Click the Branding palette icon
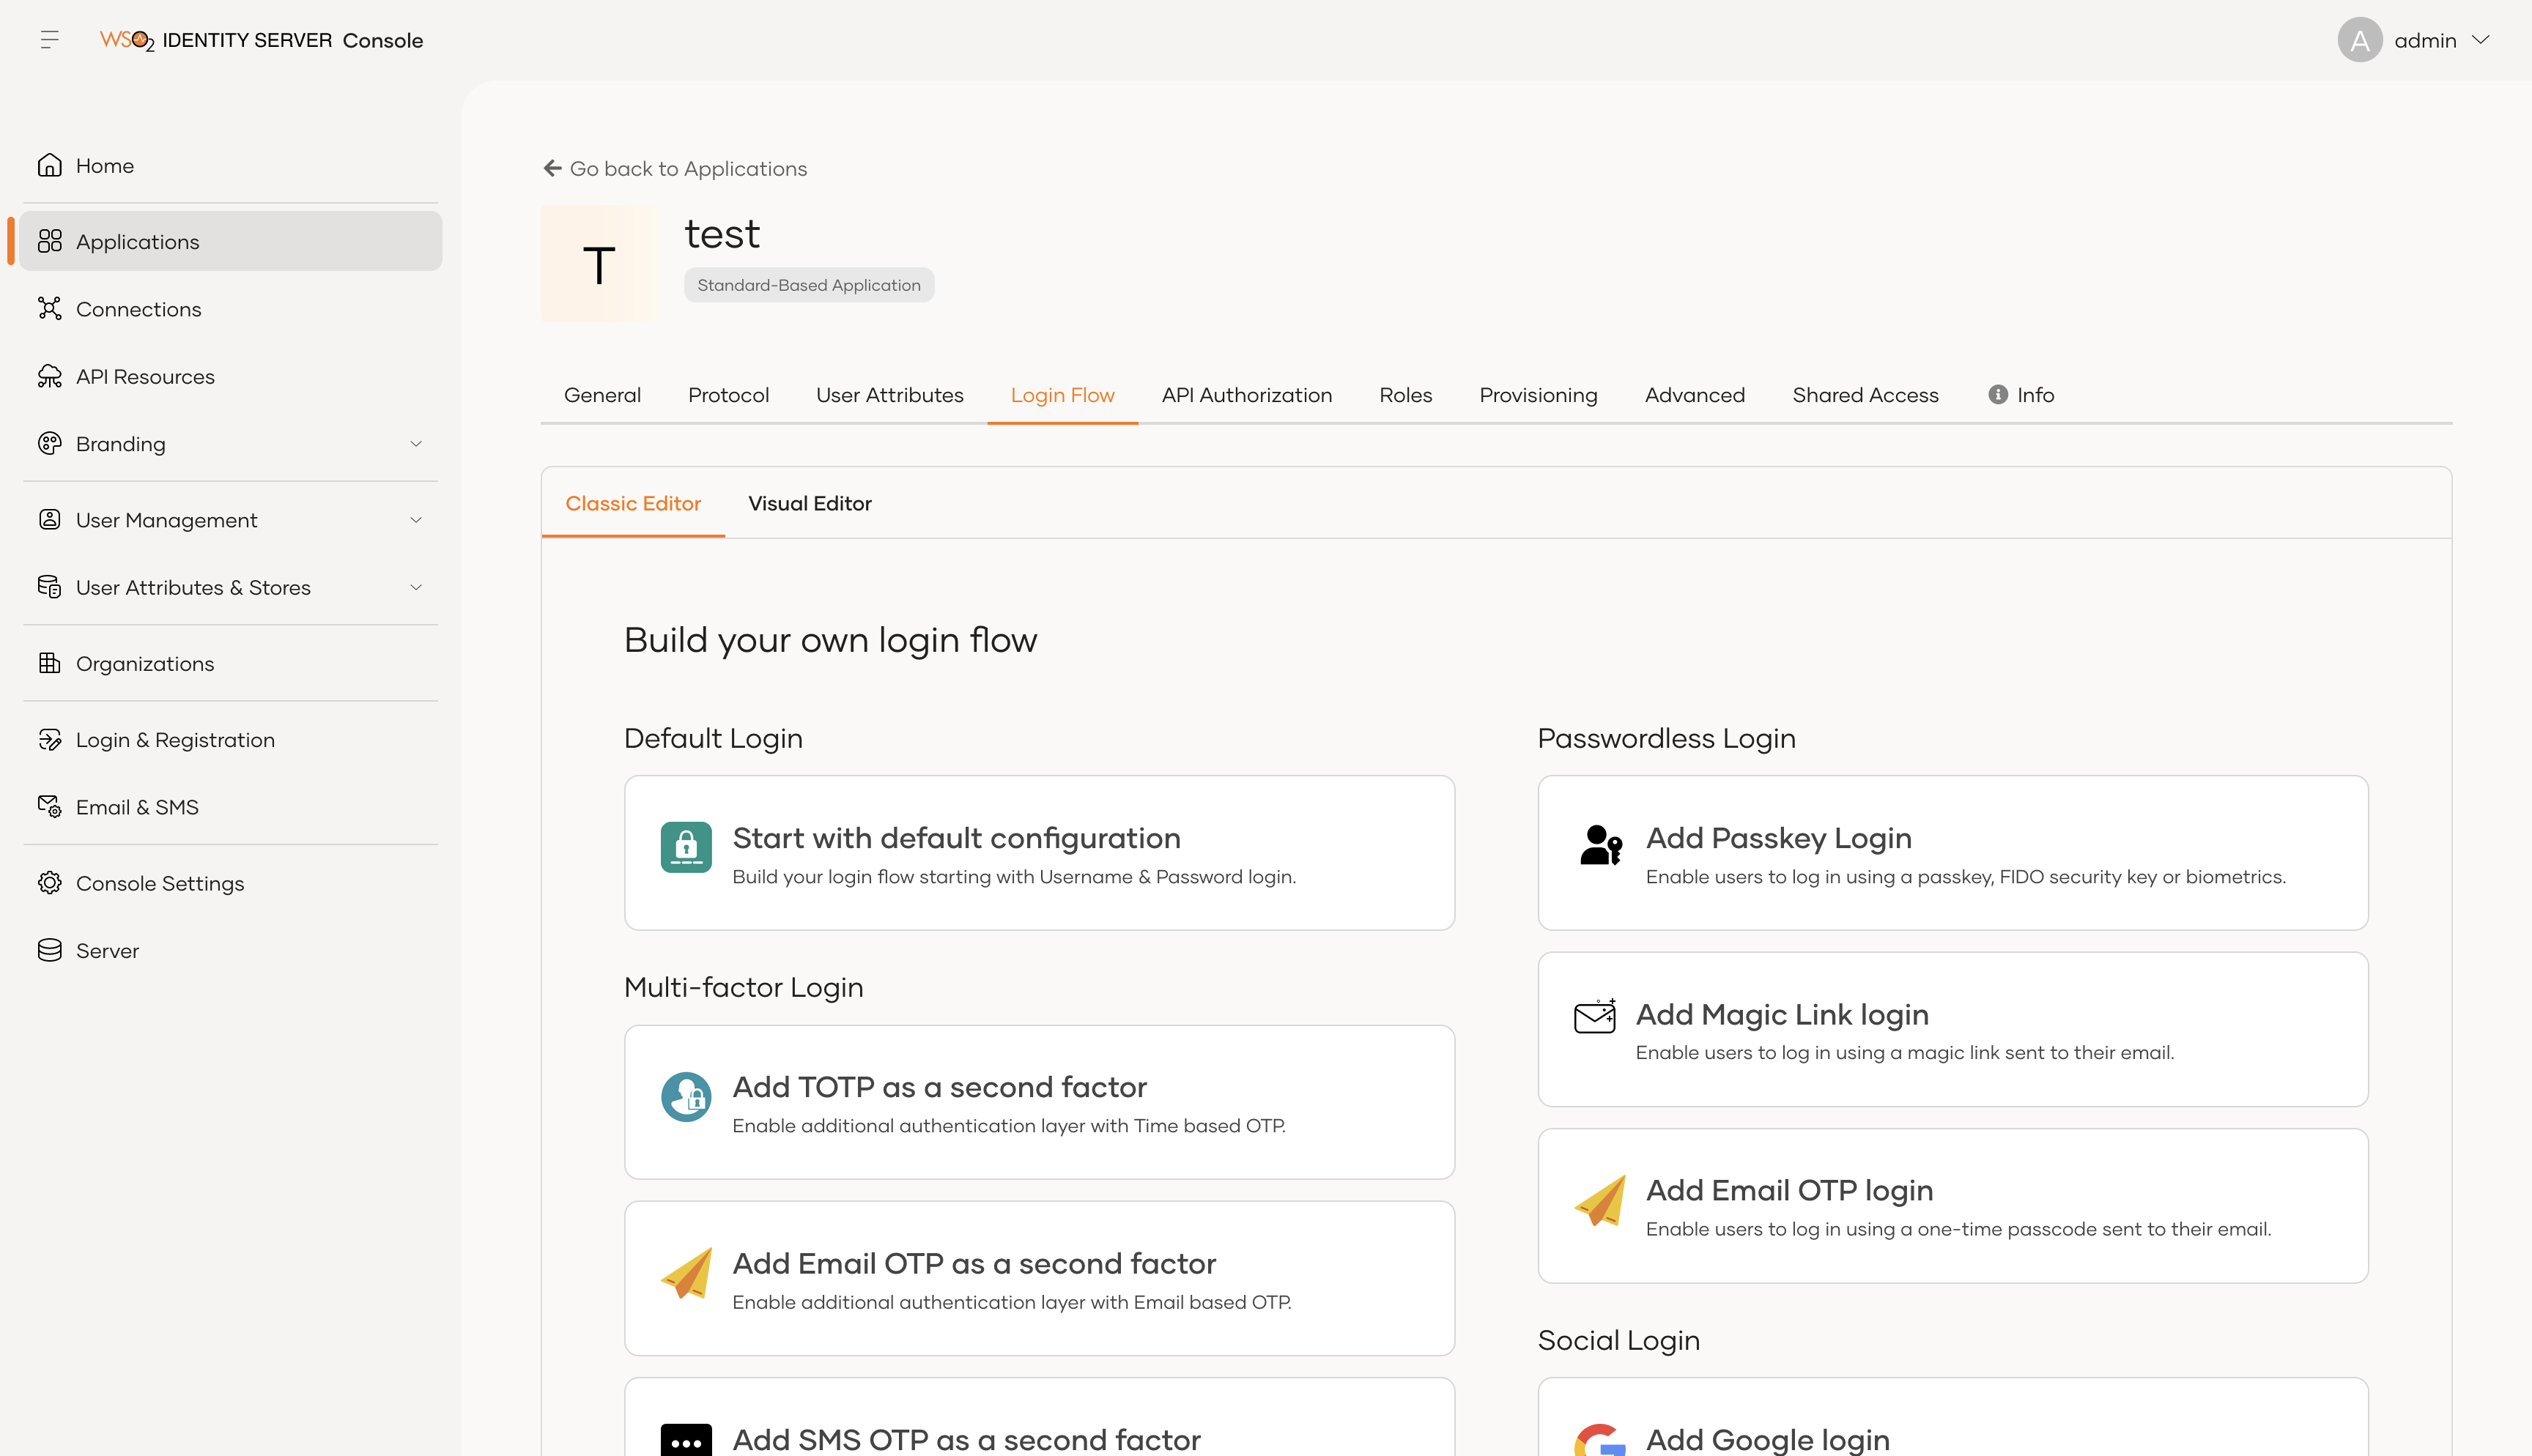 point(49,443)
